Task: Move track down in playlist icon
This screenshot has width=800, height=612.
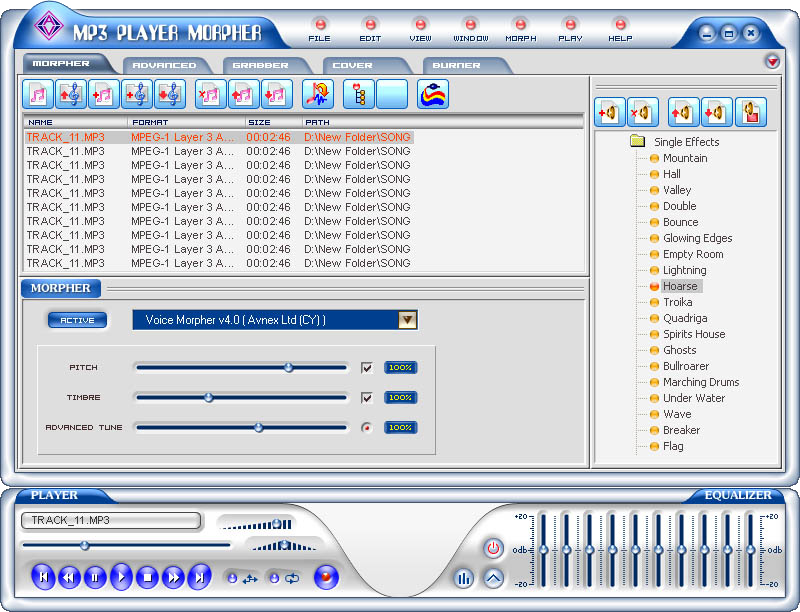Action: (277, 94)
